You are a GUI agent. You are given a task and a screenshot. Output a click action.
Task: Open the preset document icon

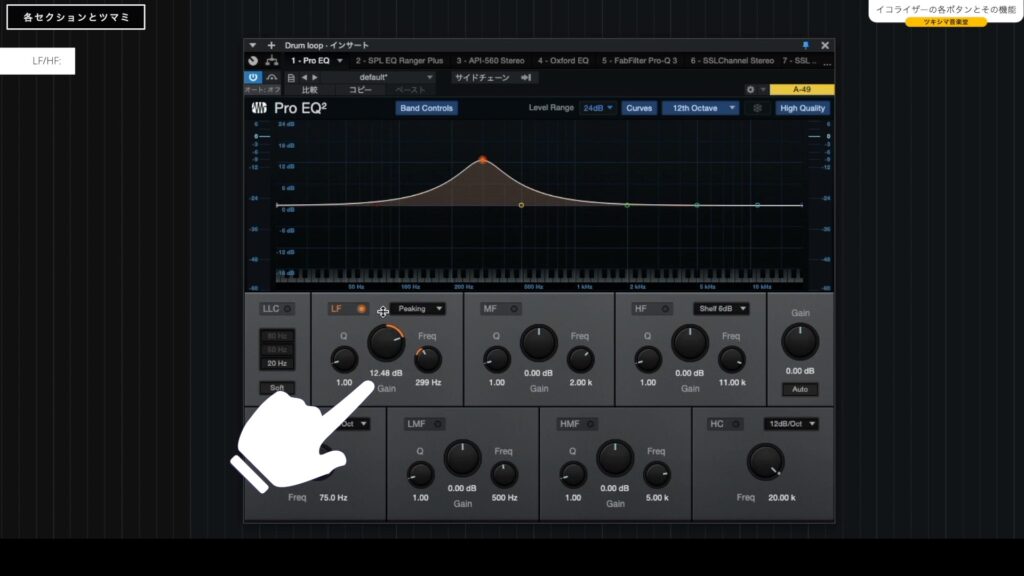tap(291, 78)
